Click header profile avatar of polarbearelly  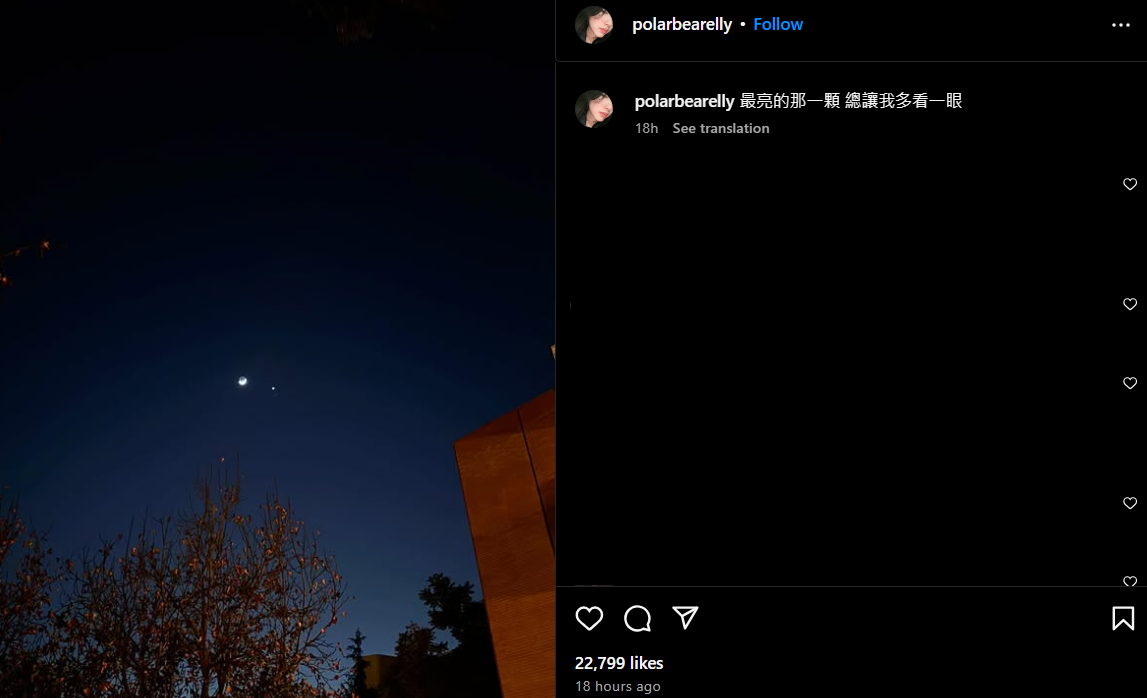pyautogui.click(x=594, y=25)
